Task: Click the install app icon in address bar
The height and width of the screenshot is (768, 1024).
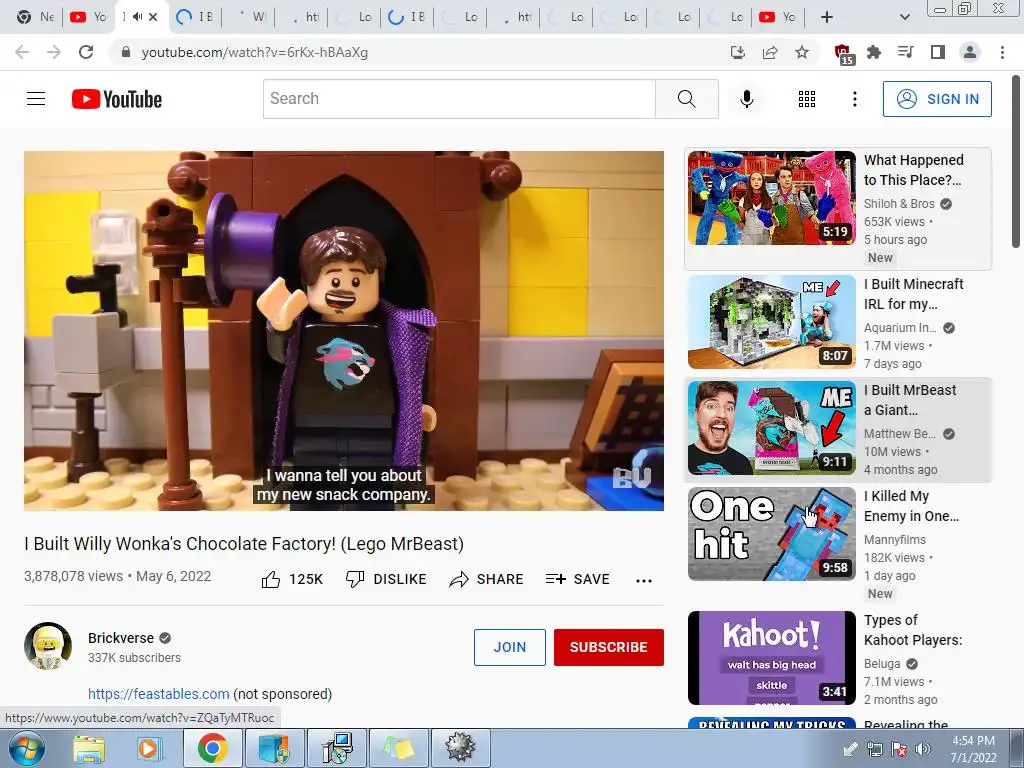Action: pyautogui.click(x=737, y=52)
